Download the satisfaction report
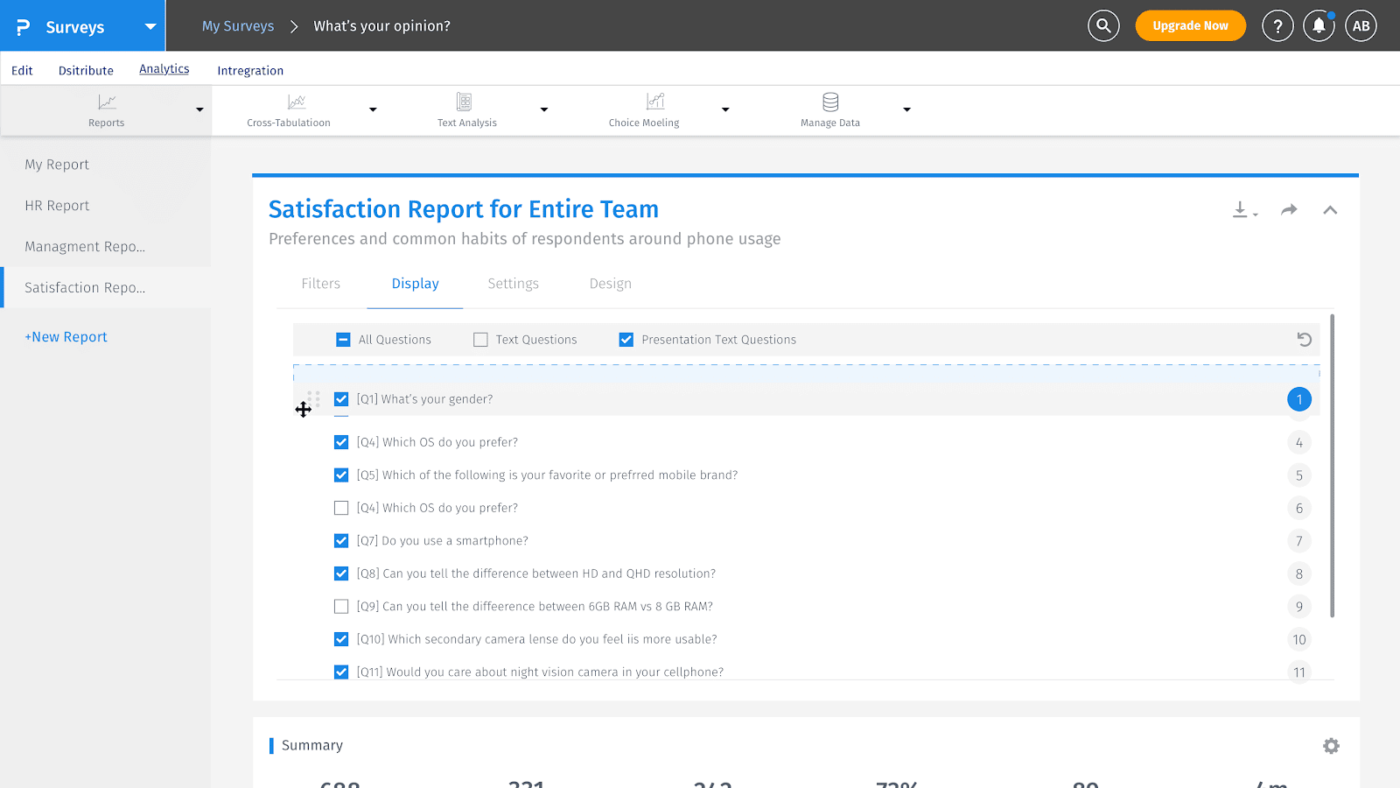 click(1241, 209)
